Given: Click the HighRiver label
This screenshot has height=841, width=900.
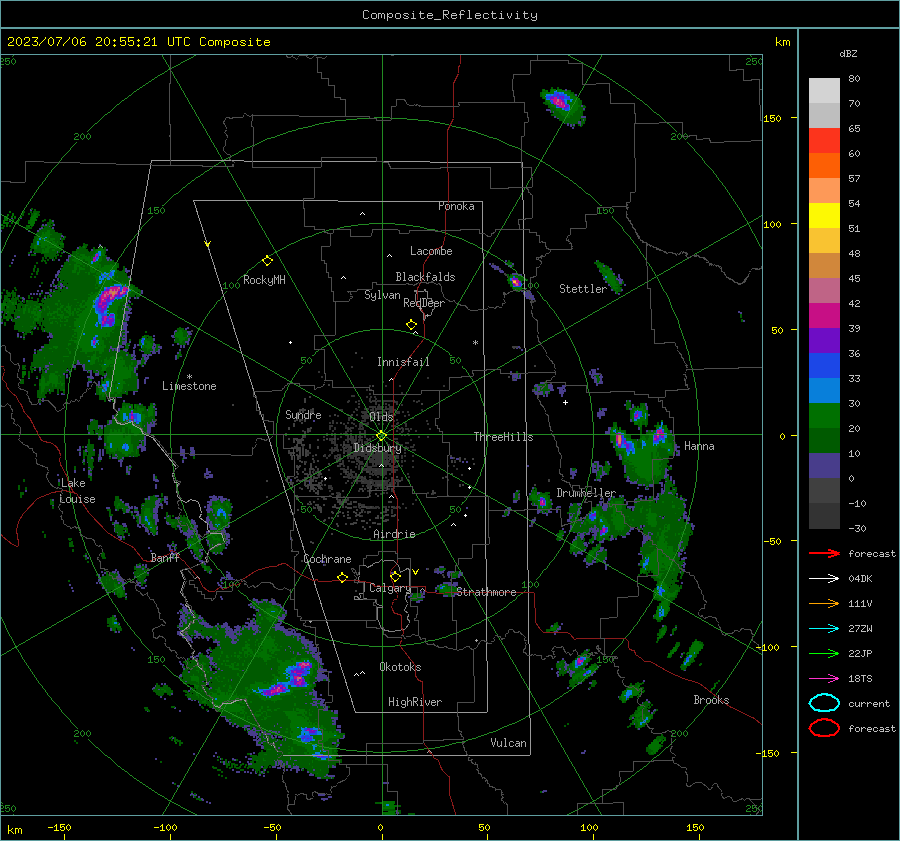Looking at the screenshot, I should [415, 702].
